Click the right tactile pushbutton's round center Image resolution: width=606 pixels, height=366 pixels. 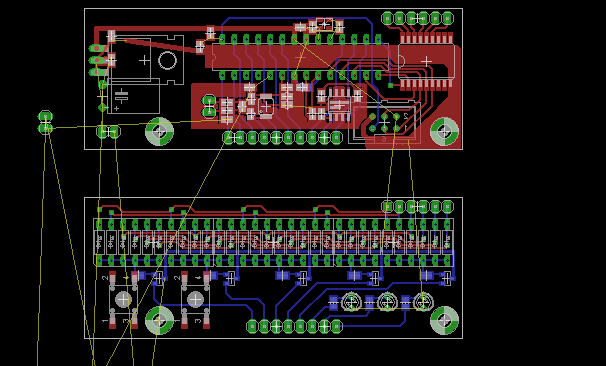click(195, 300)
